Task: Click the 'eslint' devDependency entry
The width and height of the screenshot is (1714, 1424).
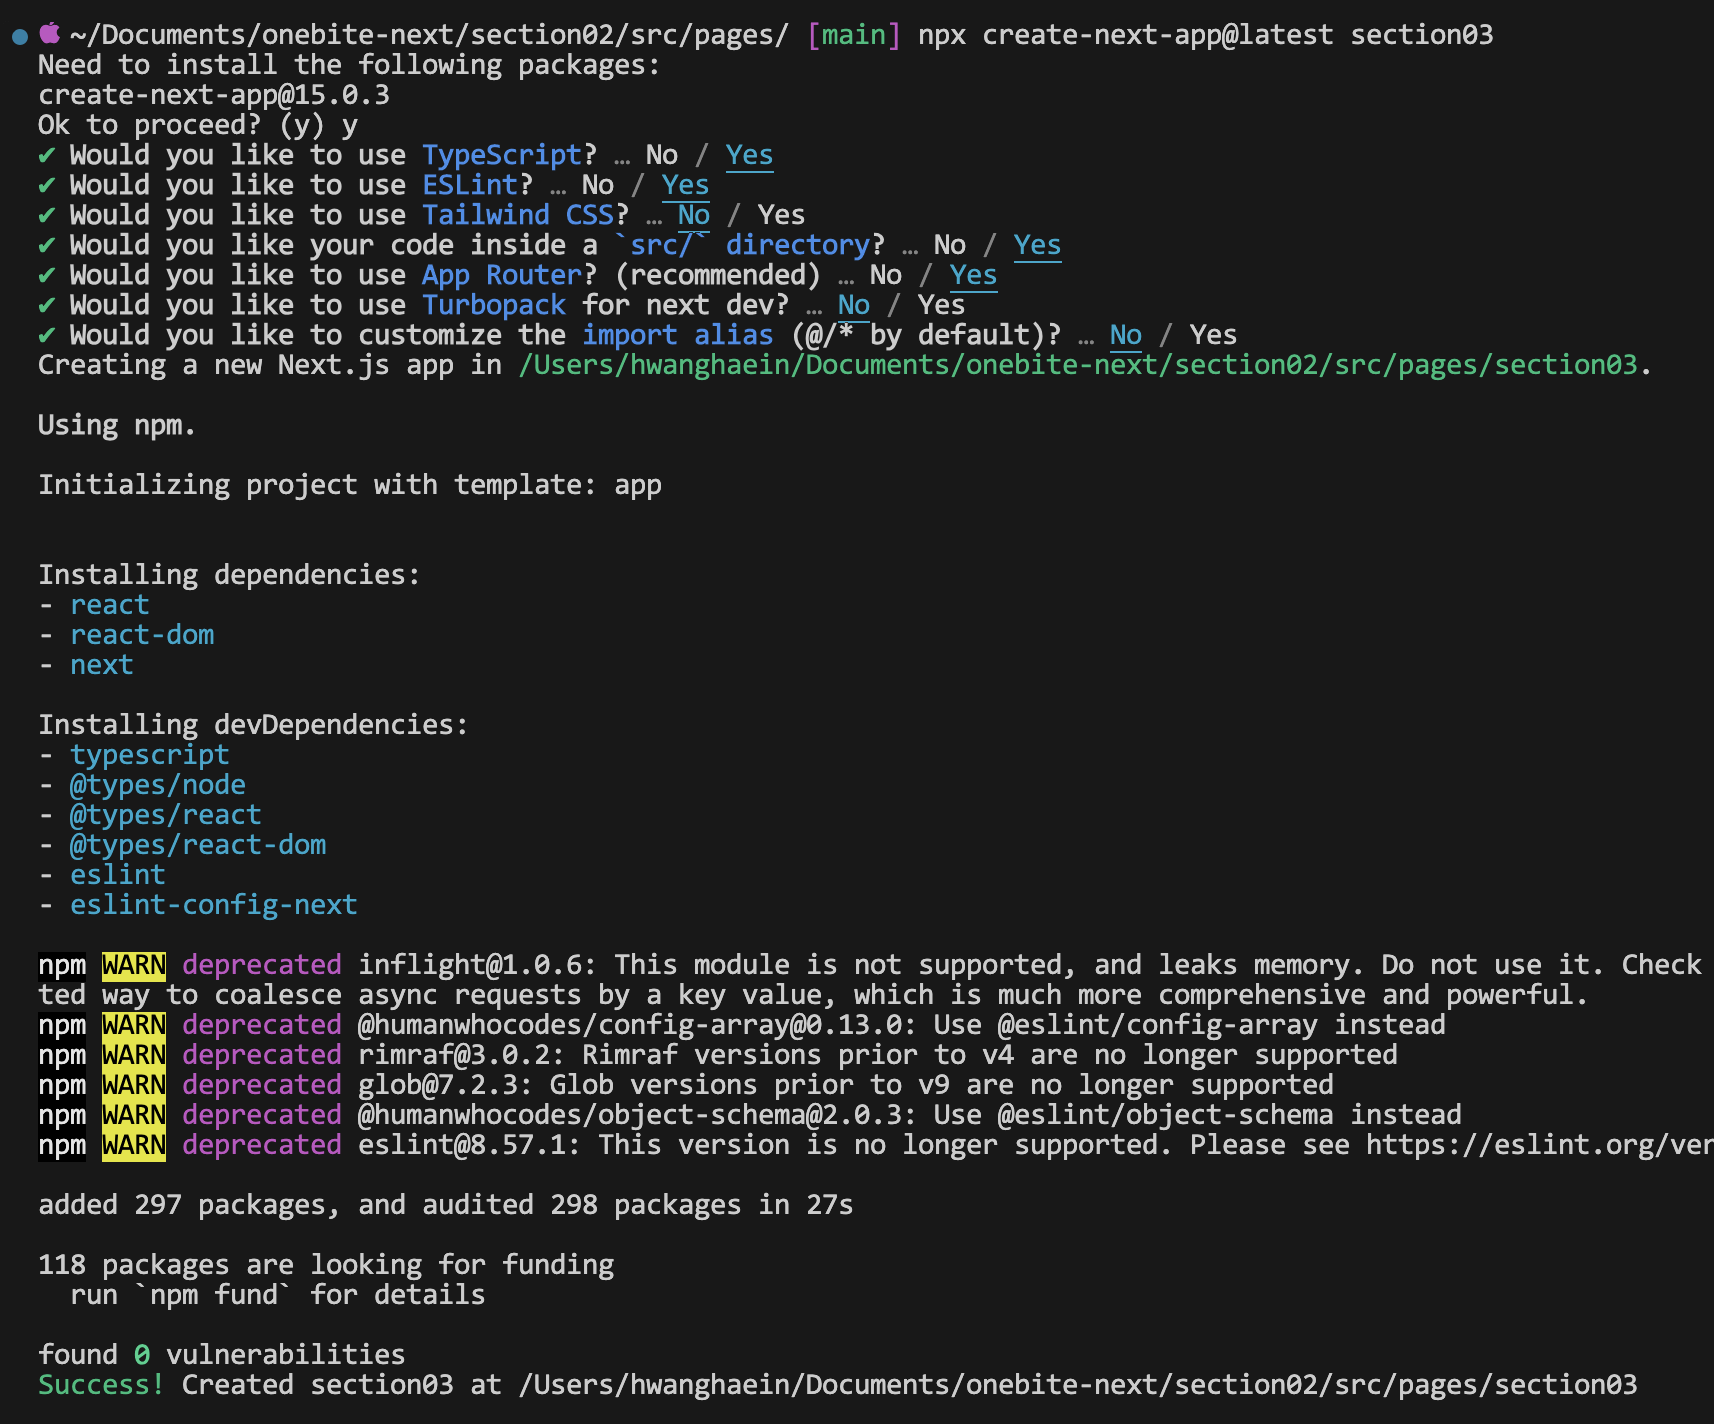Action: [x=118, y=876]
